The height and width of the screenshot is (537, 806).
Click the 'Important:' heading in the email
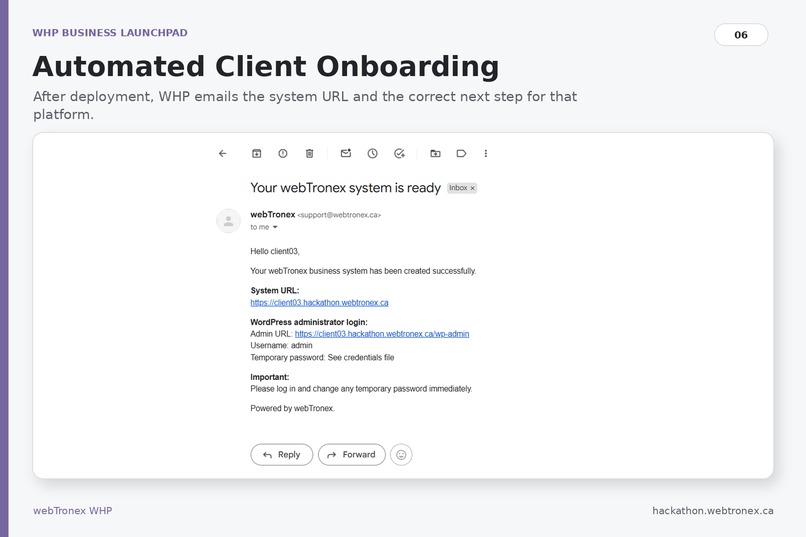270,377
